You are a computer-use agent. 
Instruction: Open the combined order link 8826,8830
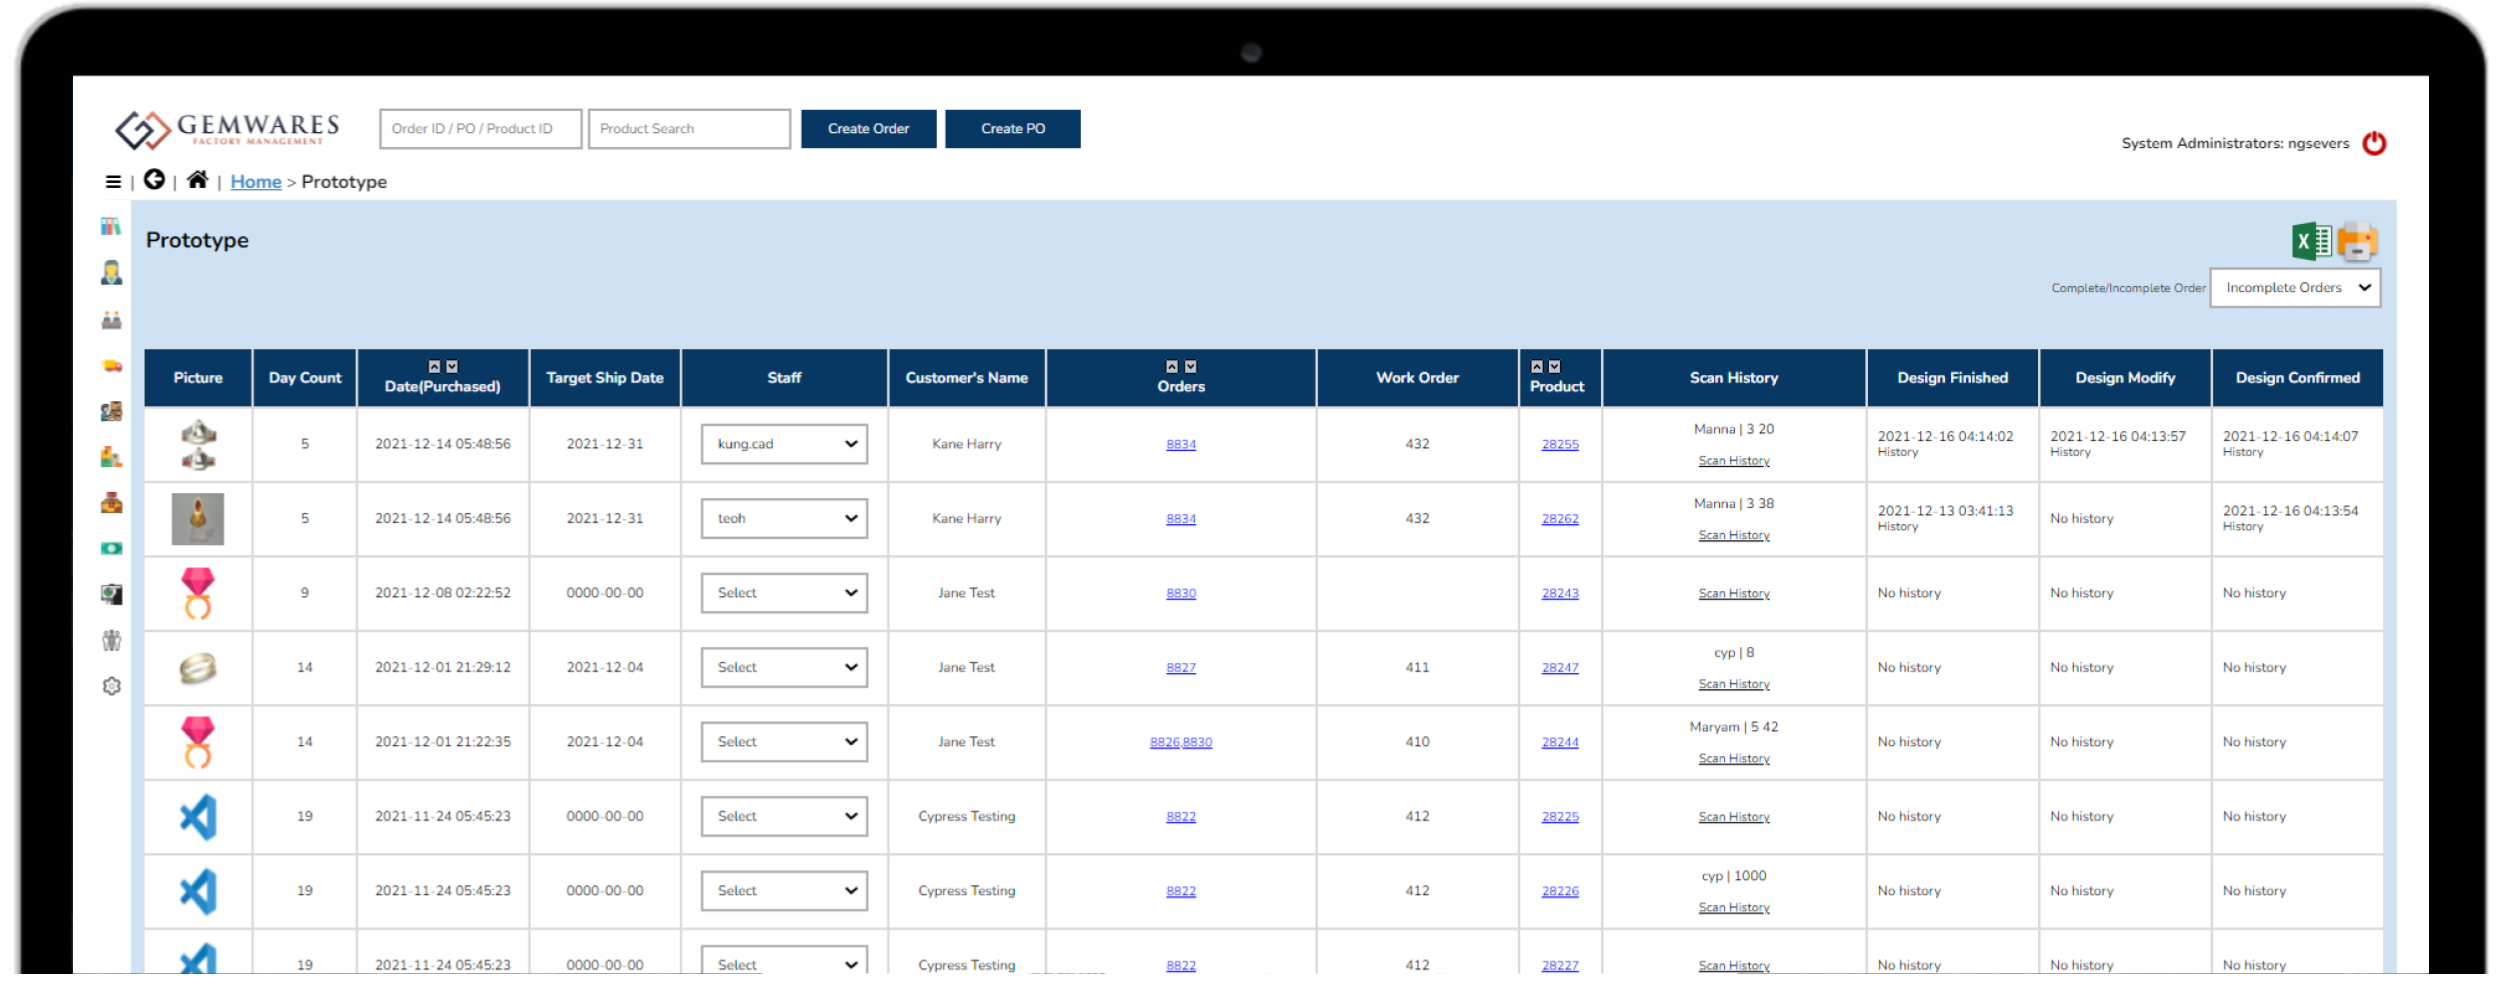click(1181, 743)
